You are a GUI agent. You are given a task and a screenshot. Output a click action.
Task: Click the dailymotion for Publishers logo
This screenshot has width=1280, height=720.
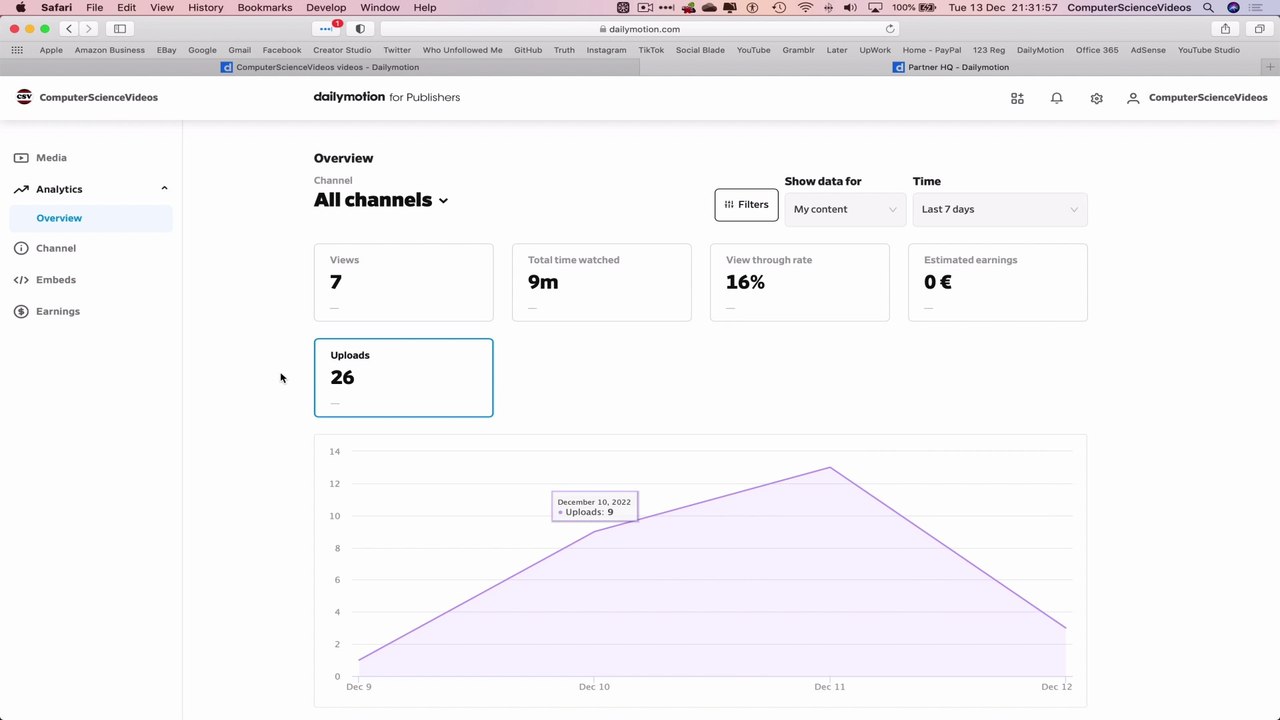pos(387,97)
